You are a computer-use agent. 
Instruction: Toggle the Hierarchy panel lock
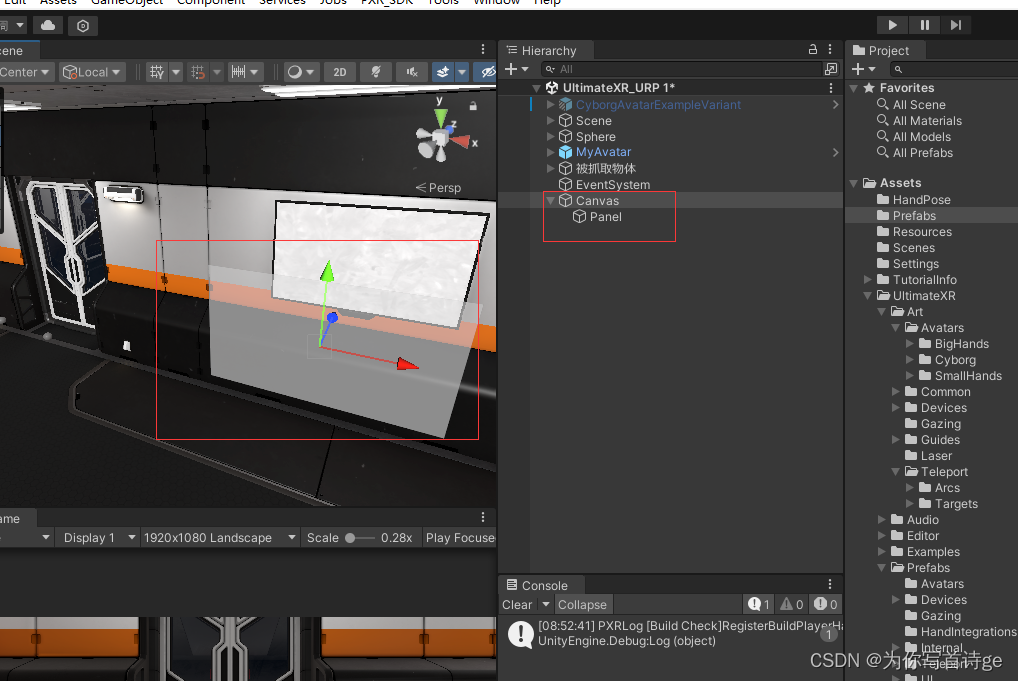(x=812, y=49)
